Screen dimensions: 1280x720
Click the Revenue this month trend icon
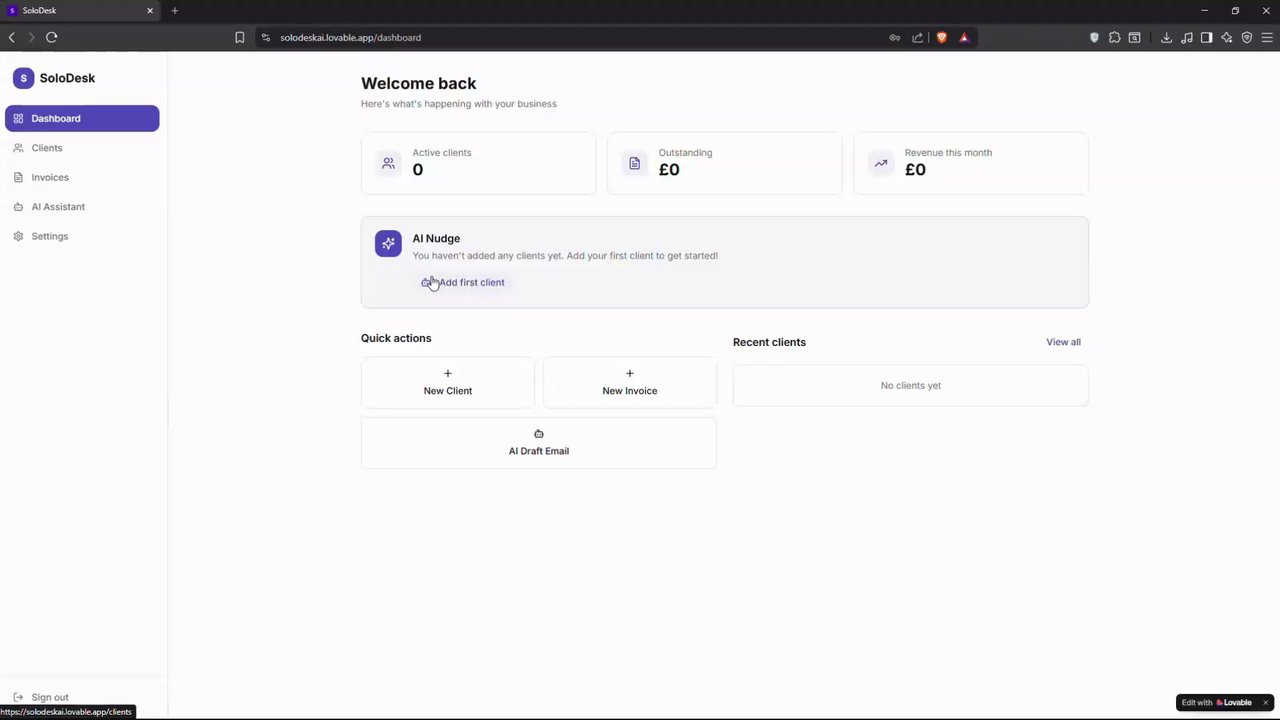880,163
